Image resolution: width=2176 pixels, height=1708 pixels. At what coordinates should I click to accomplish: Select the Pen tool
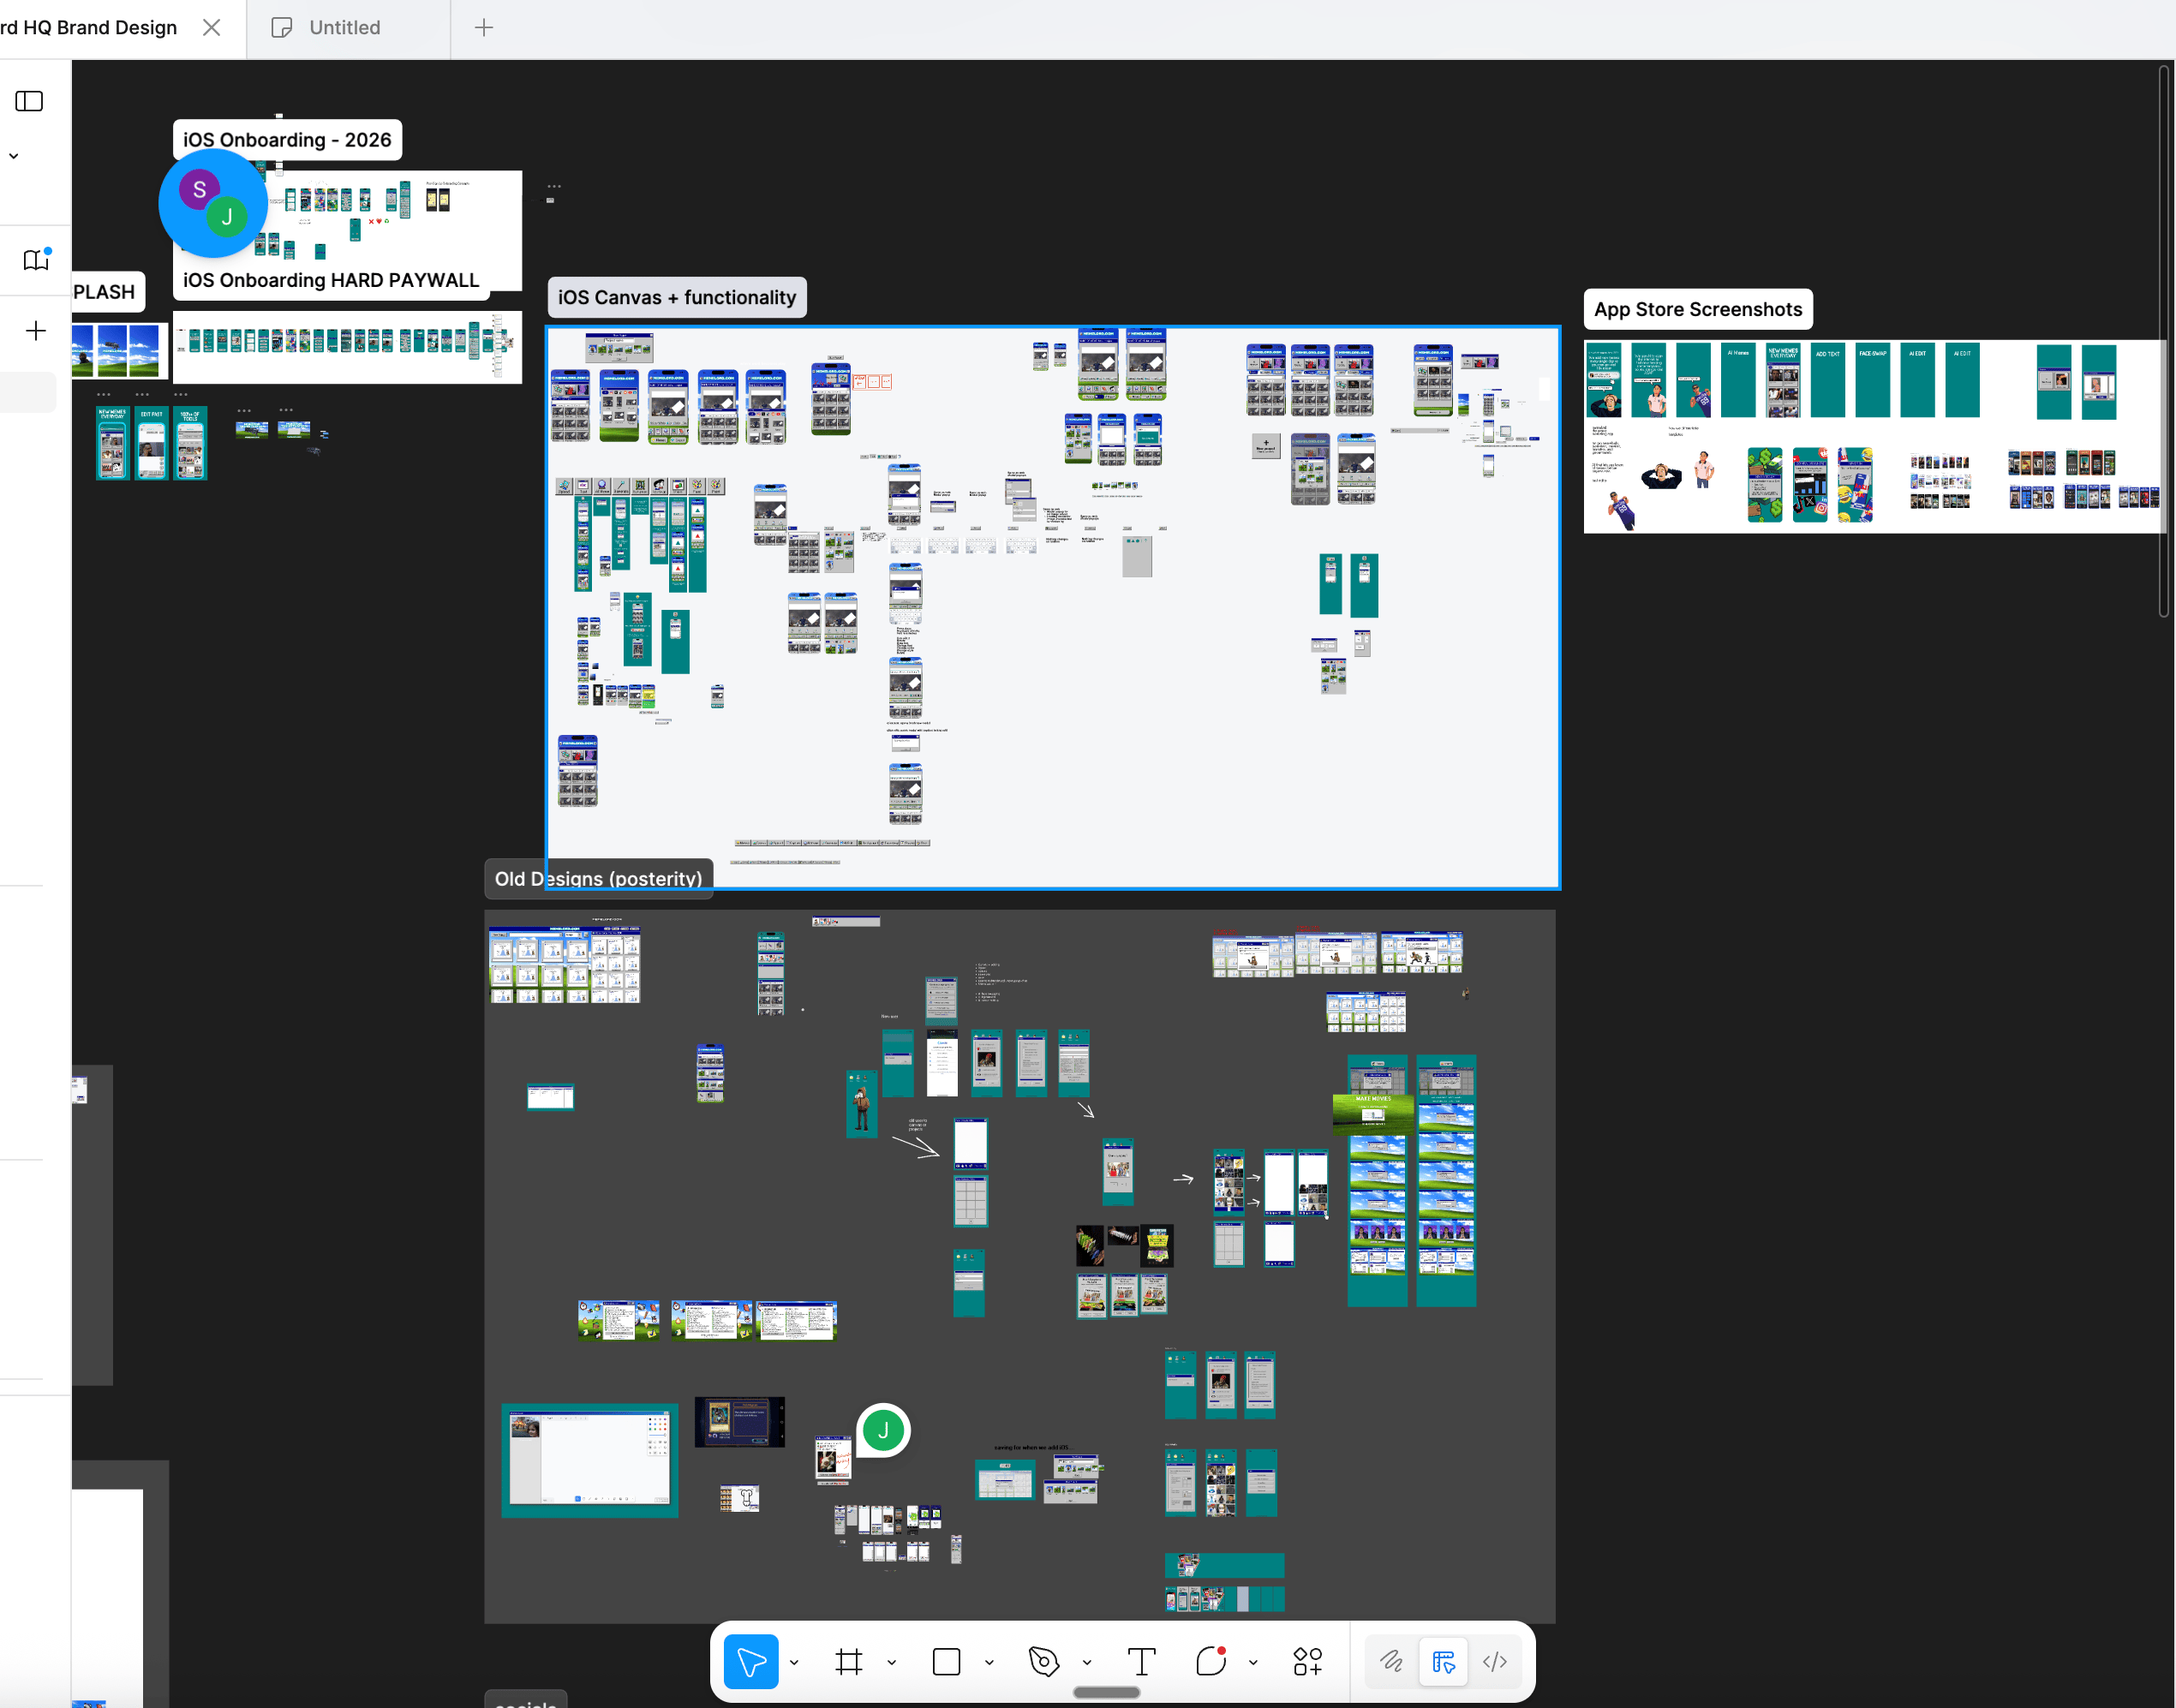tap(1043, 1661)
